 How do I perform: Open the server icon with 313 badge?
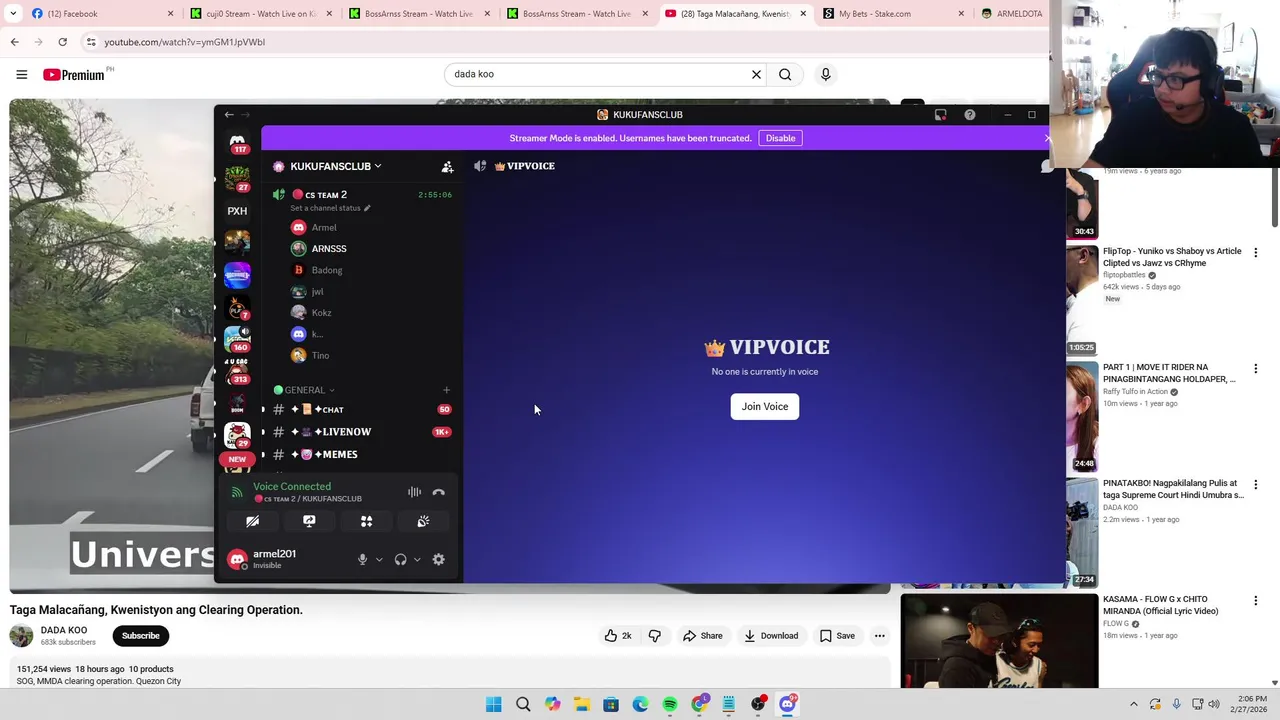tap(237, 371)
